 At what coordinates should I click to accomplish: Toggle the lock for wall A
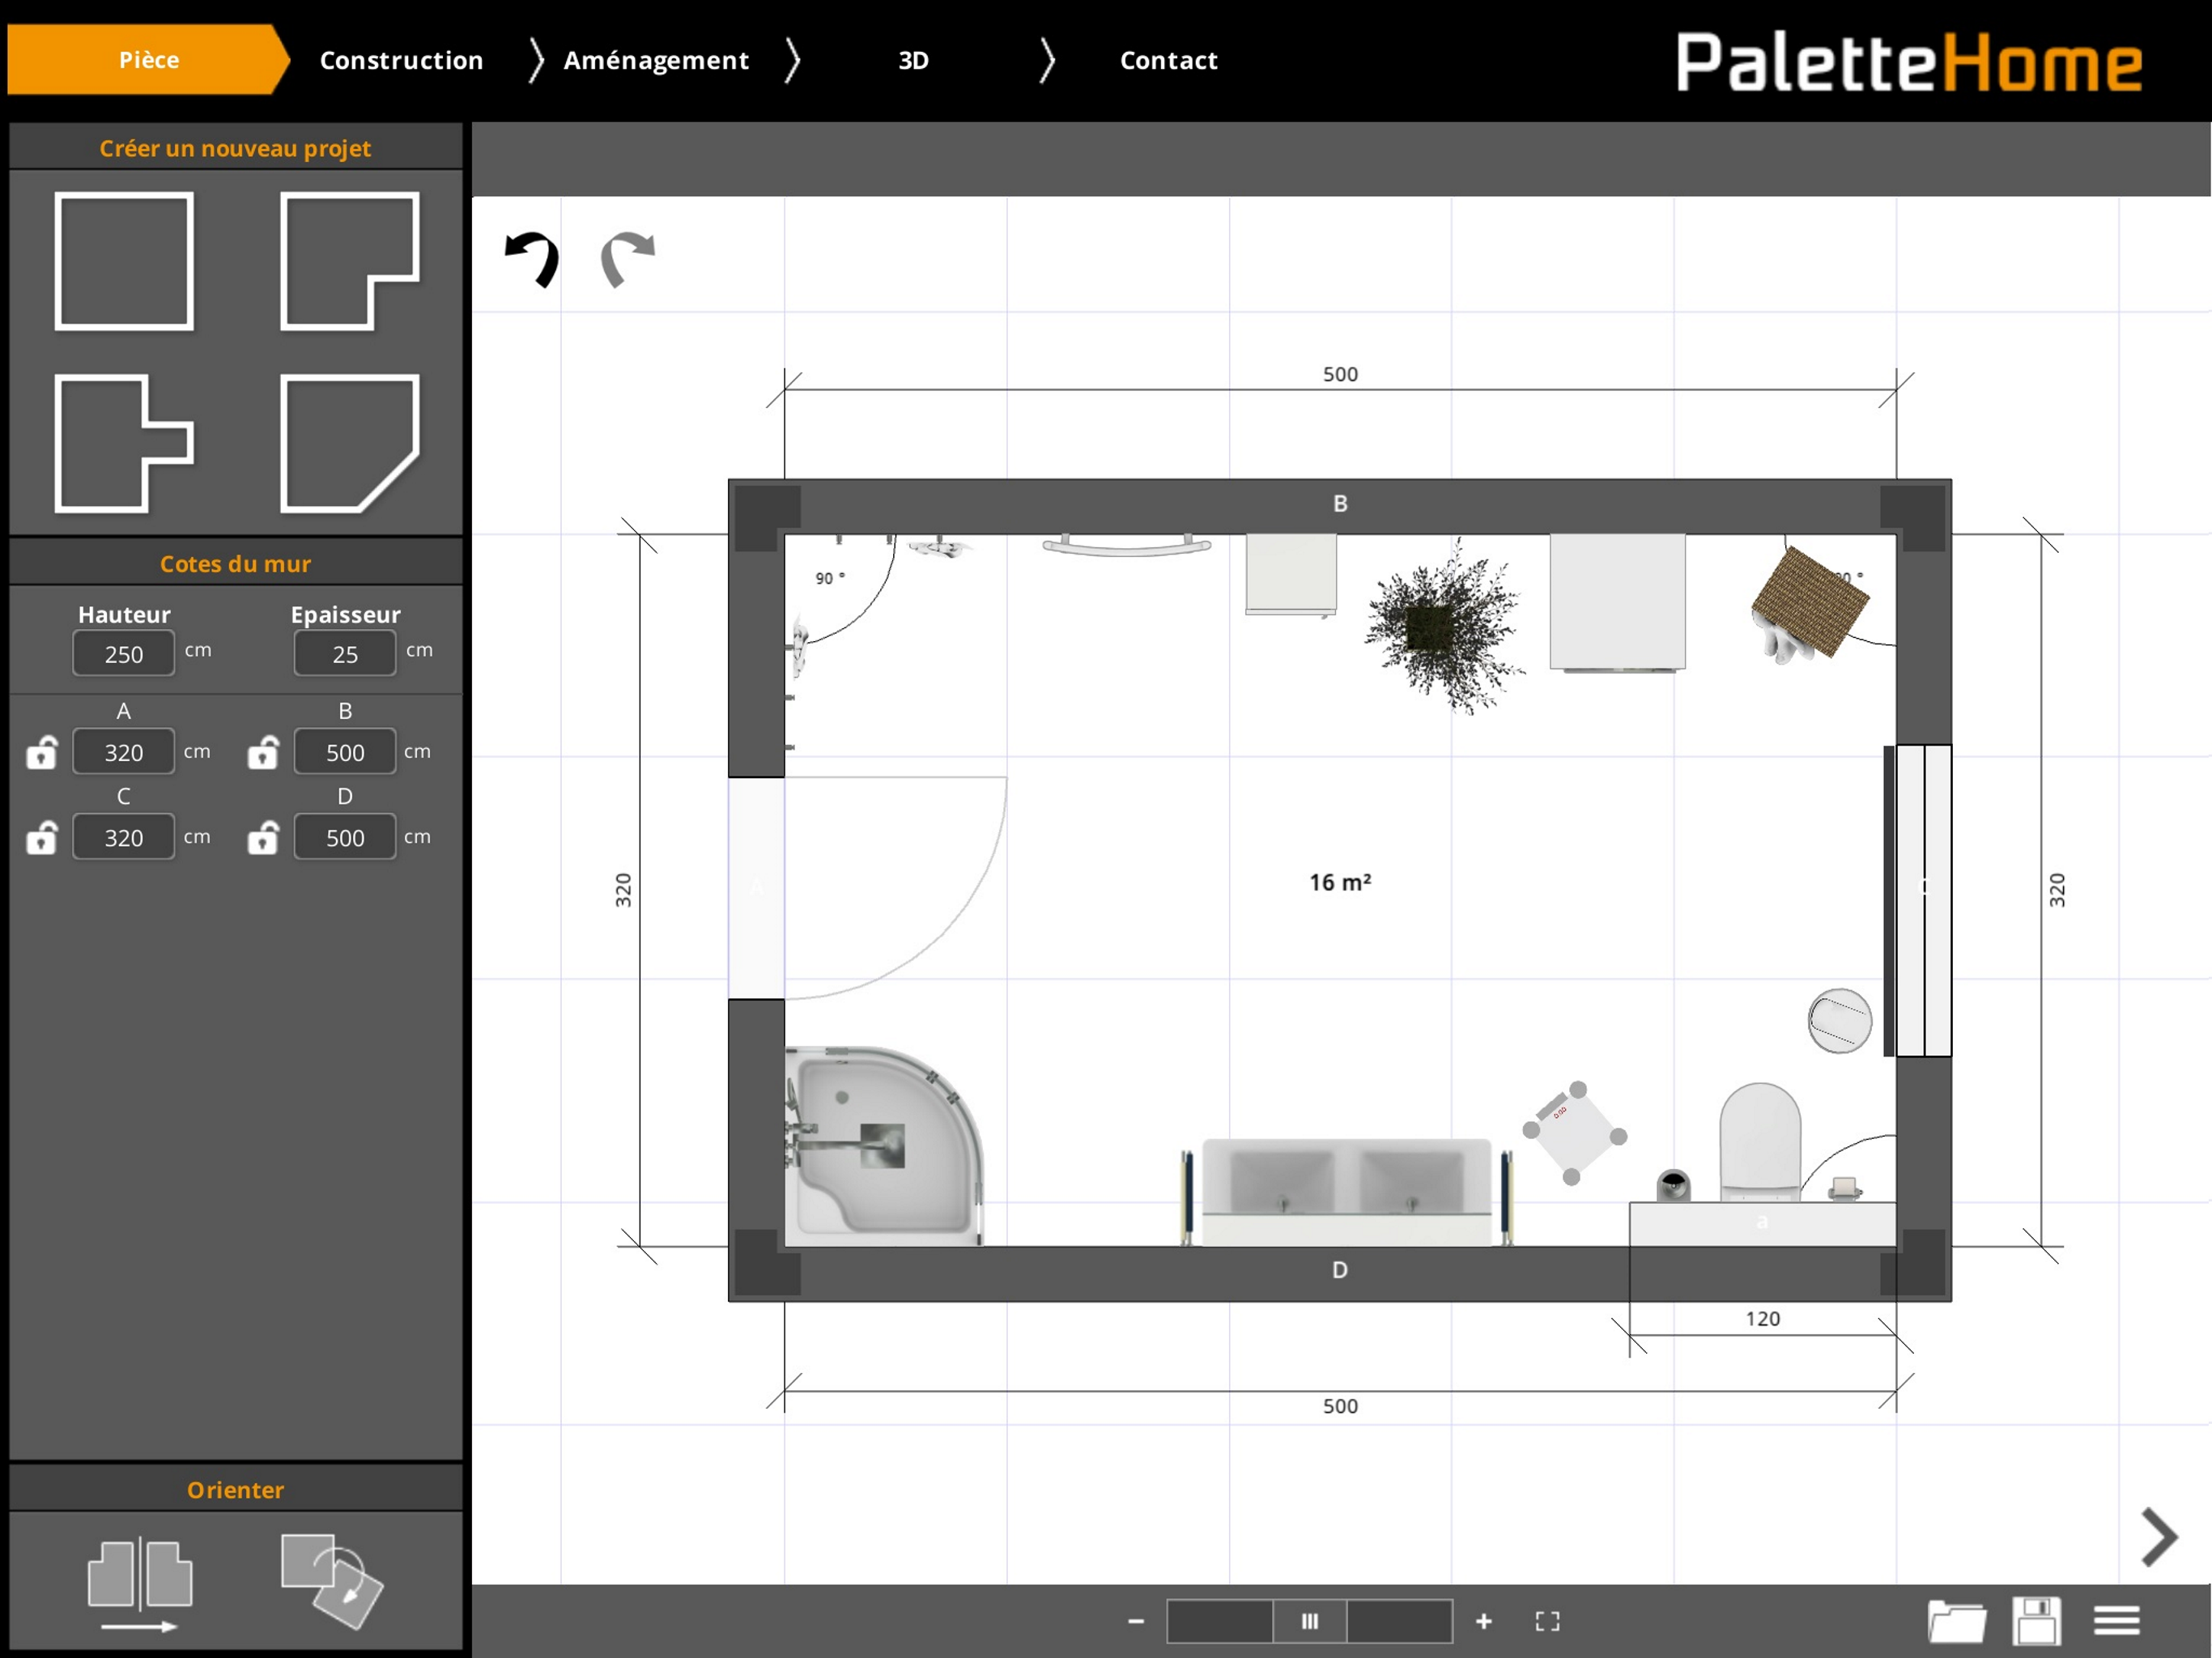click(41, 752)
